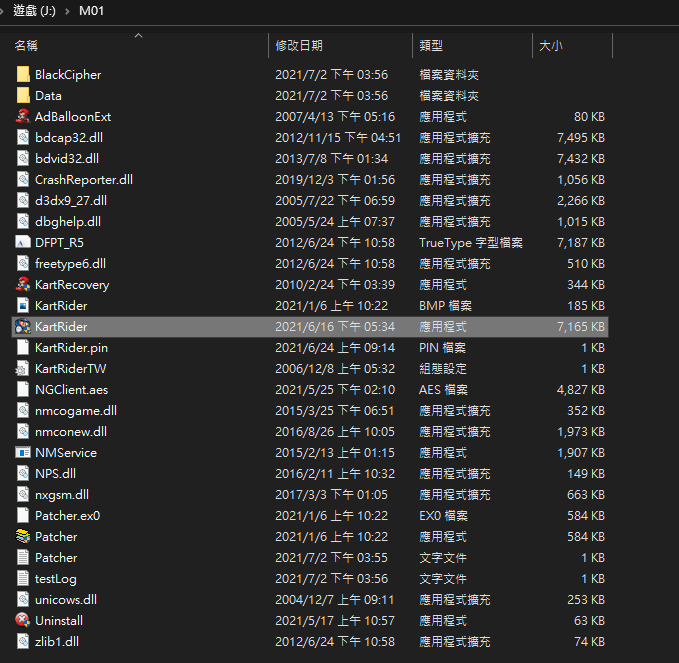Viewport: 679px width, 663px height.
Task: Click the 2,266 KB size of d3dx9_27.dll
Action: (581, 201)
